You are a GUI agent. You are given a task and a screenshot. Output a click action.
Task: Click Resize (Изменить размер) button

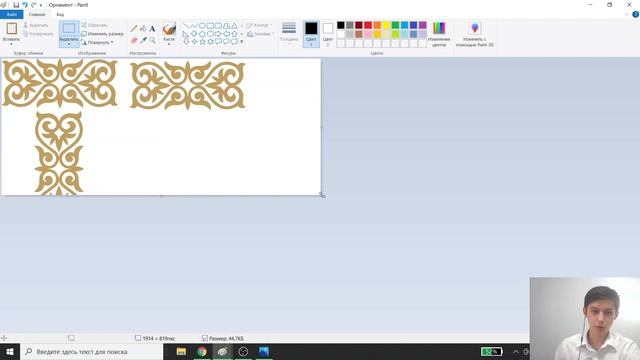(102, 34)
